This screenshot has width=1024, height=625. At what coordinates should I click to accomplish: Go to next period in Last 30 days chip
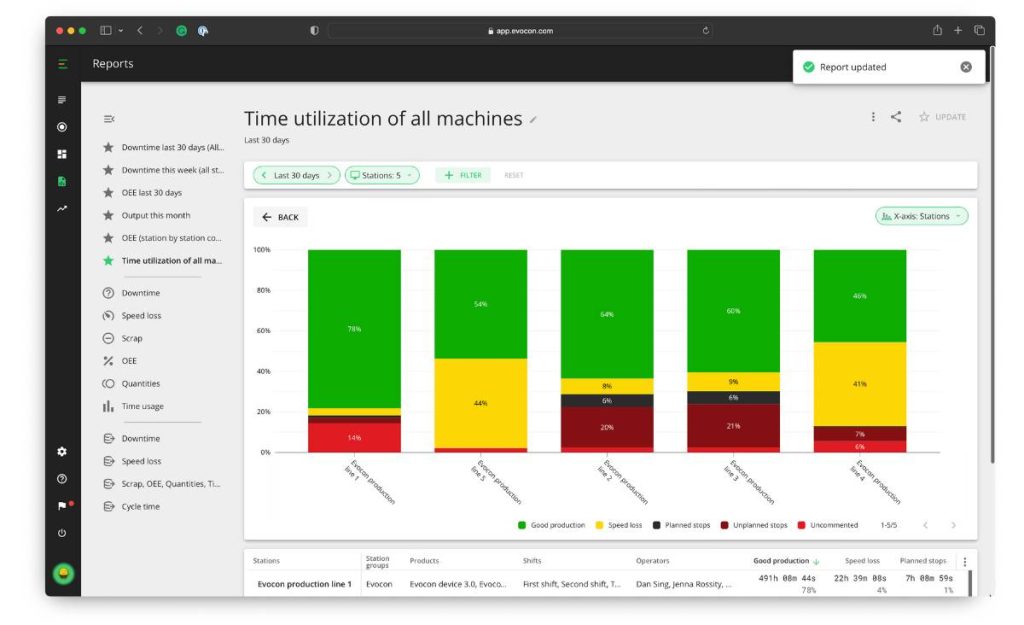click(x=330, y=175)
